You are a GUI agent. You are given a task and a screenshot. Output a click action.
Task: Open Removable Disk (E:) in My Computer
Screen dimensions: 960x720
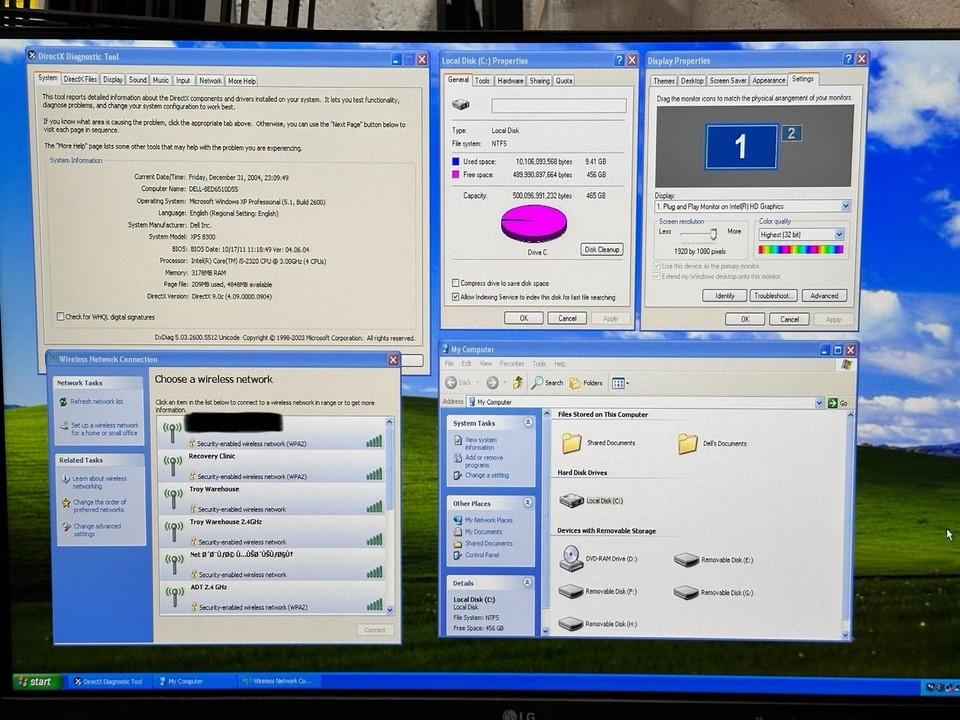[x=688, y=560]
